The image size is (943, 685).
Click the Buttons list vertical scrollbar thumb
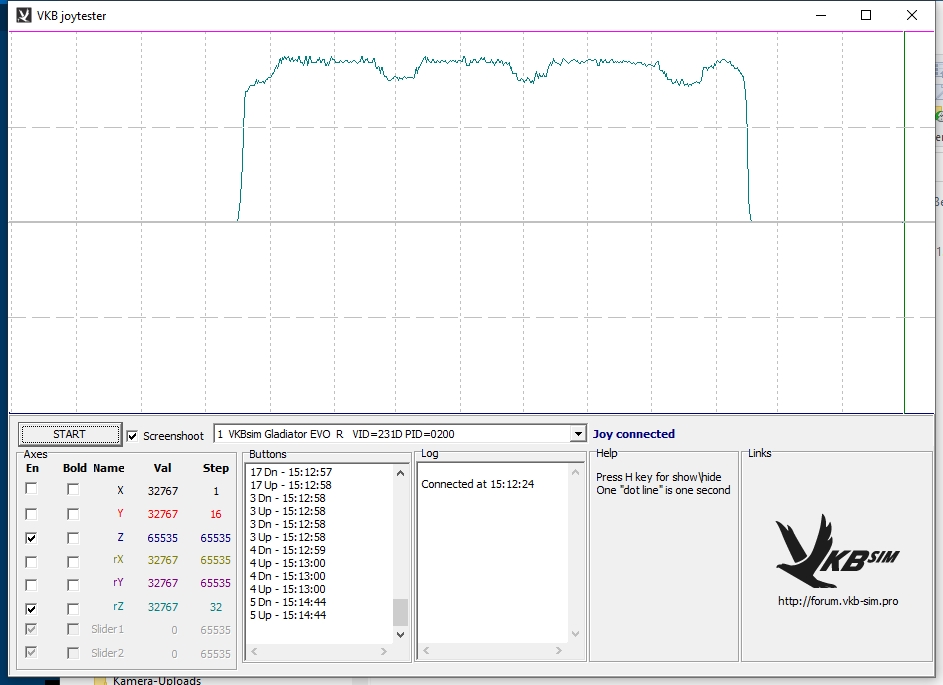click(401, 612)
